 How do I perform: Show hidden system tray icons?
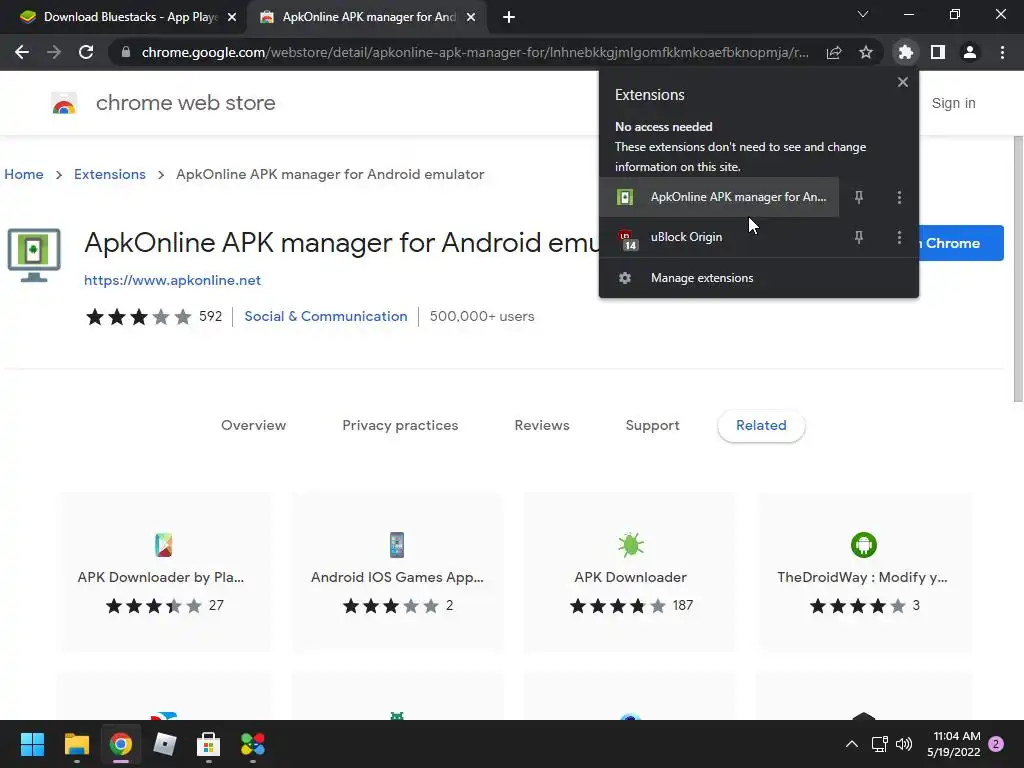click(x=852, y=744)
